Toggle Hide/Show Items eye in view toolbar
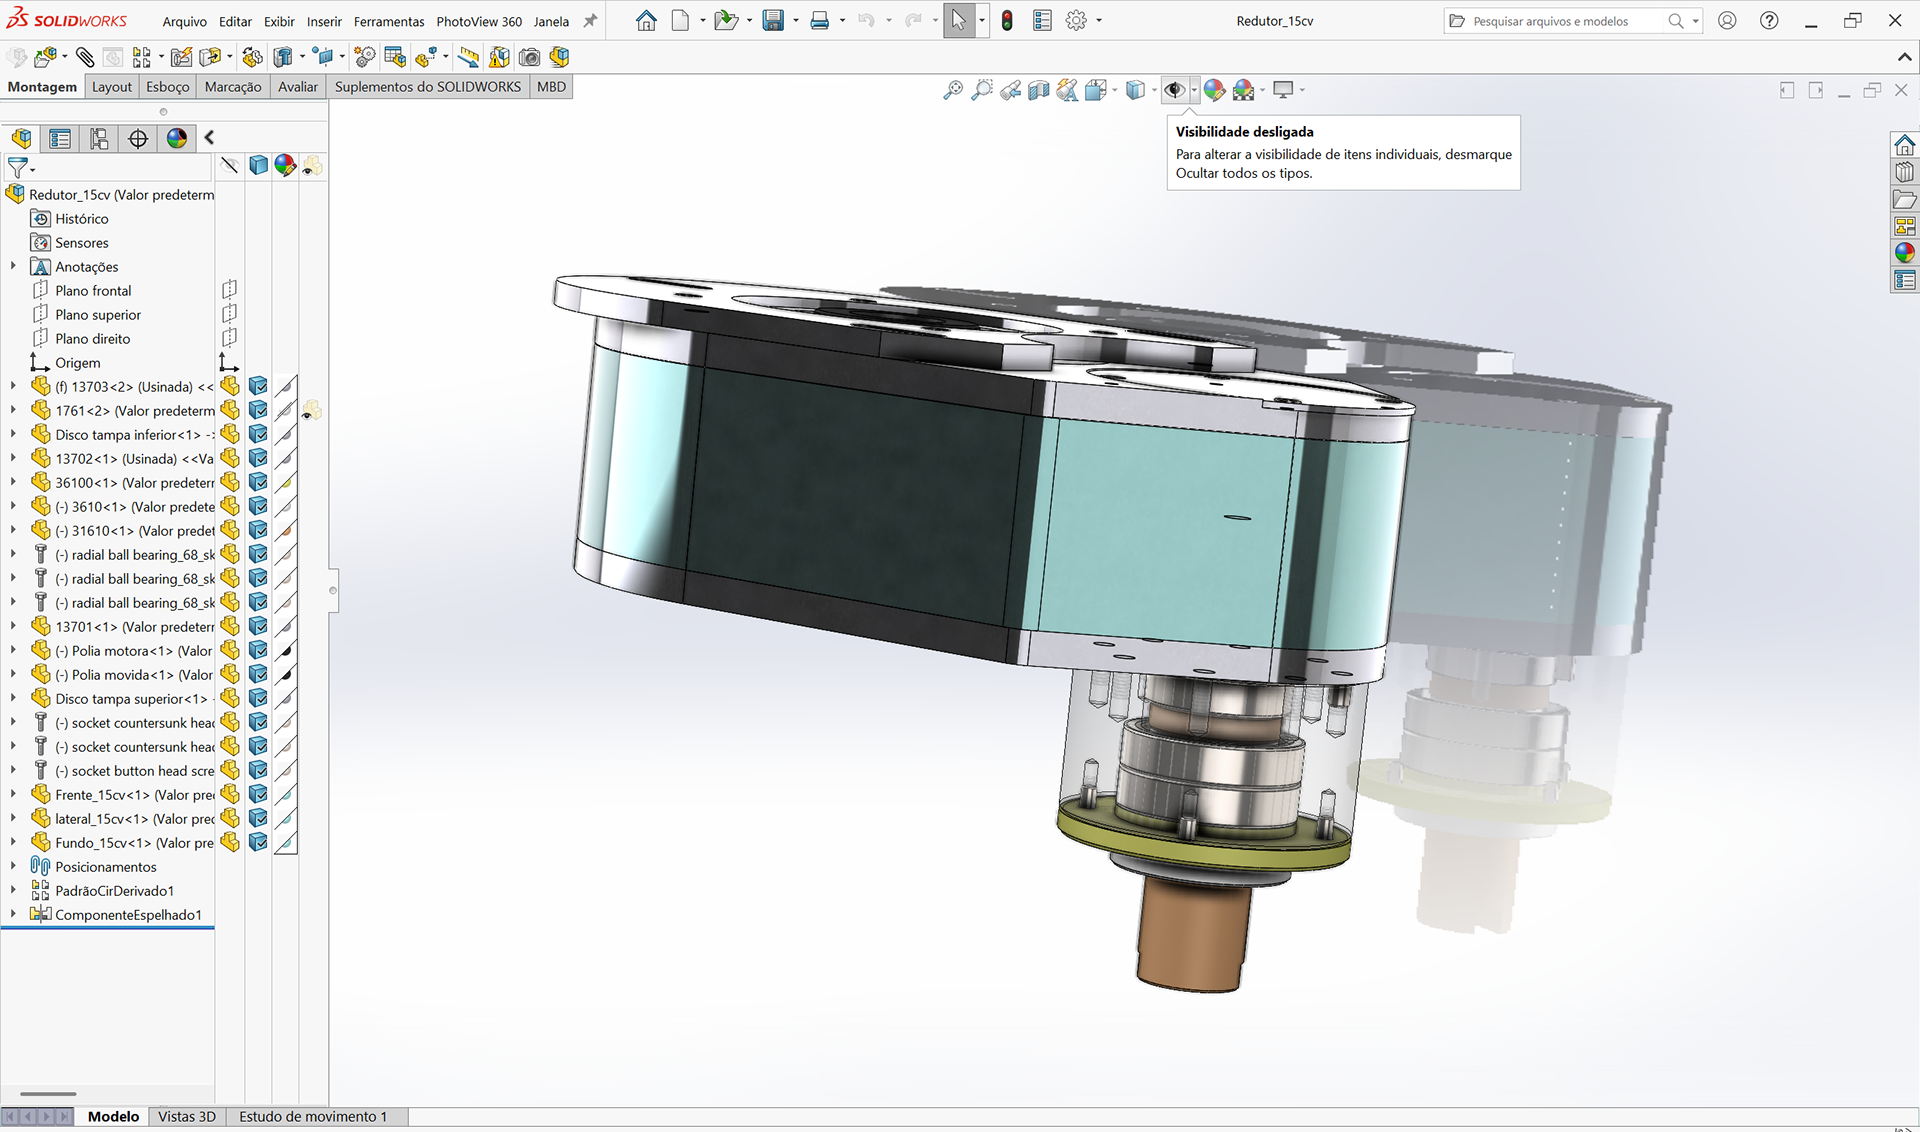The width and height of the screenshot is (1920, 1132). (1175, 91)
